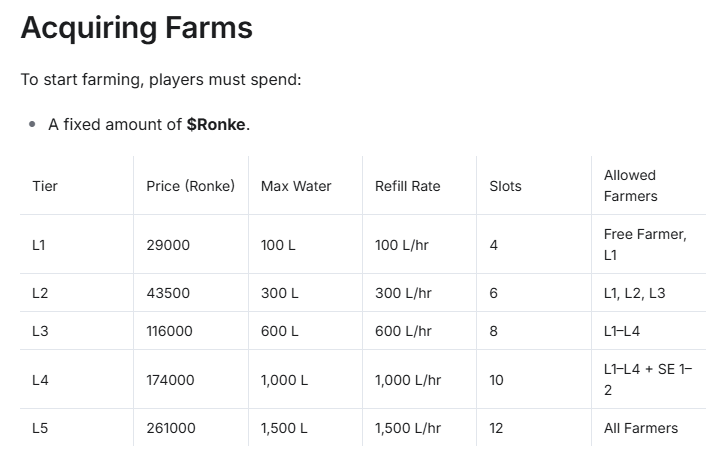Click the 116000 price value

[x=169, y=331]
